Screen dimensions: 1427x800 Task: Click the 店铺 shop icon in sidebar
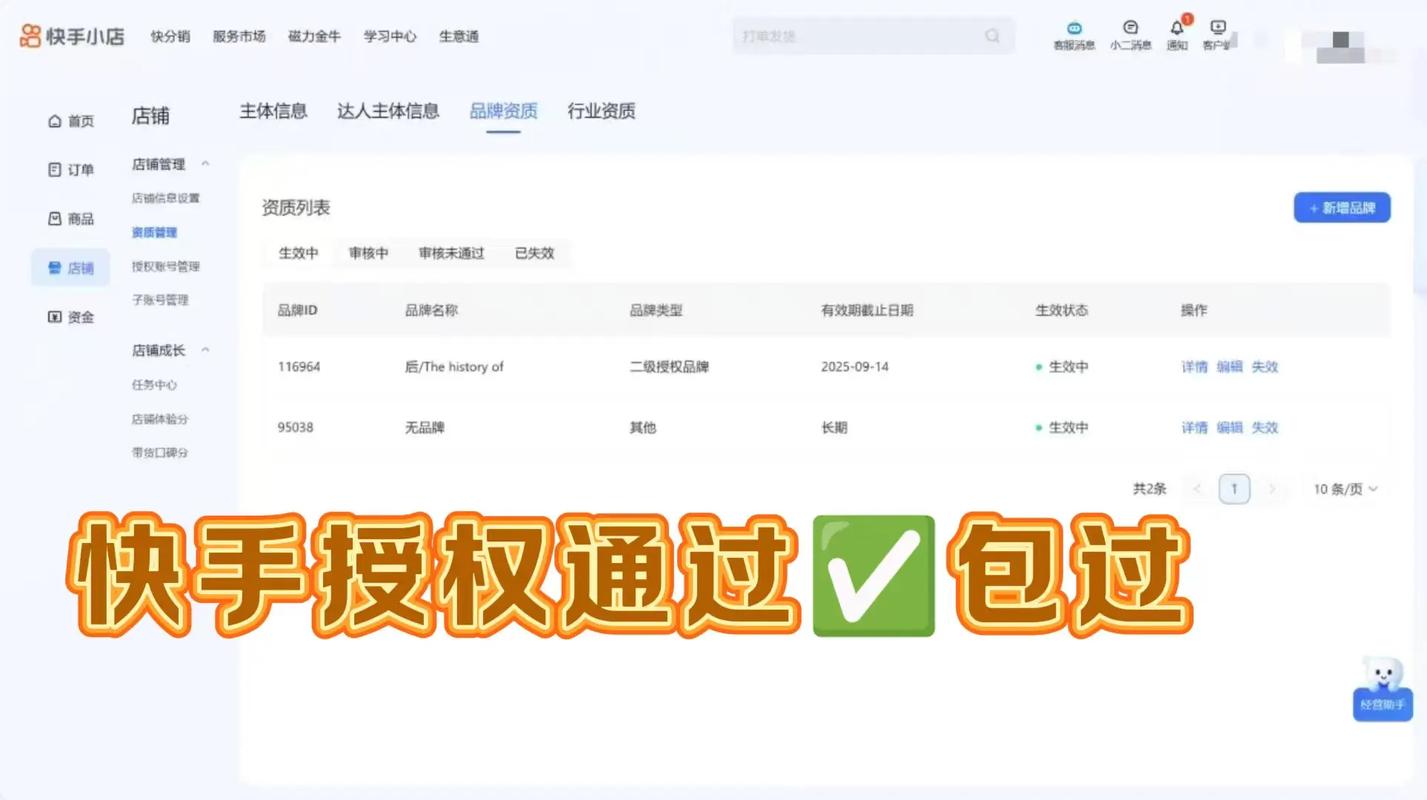70,267
